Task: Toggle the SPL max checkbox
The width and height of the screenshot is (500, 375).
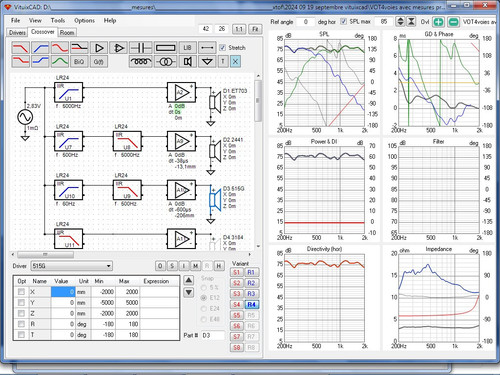Action: pos(343,21)
